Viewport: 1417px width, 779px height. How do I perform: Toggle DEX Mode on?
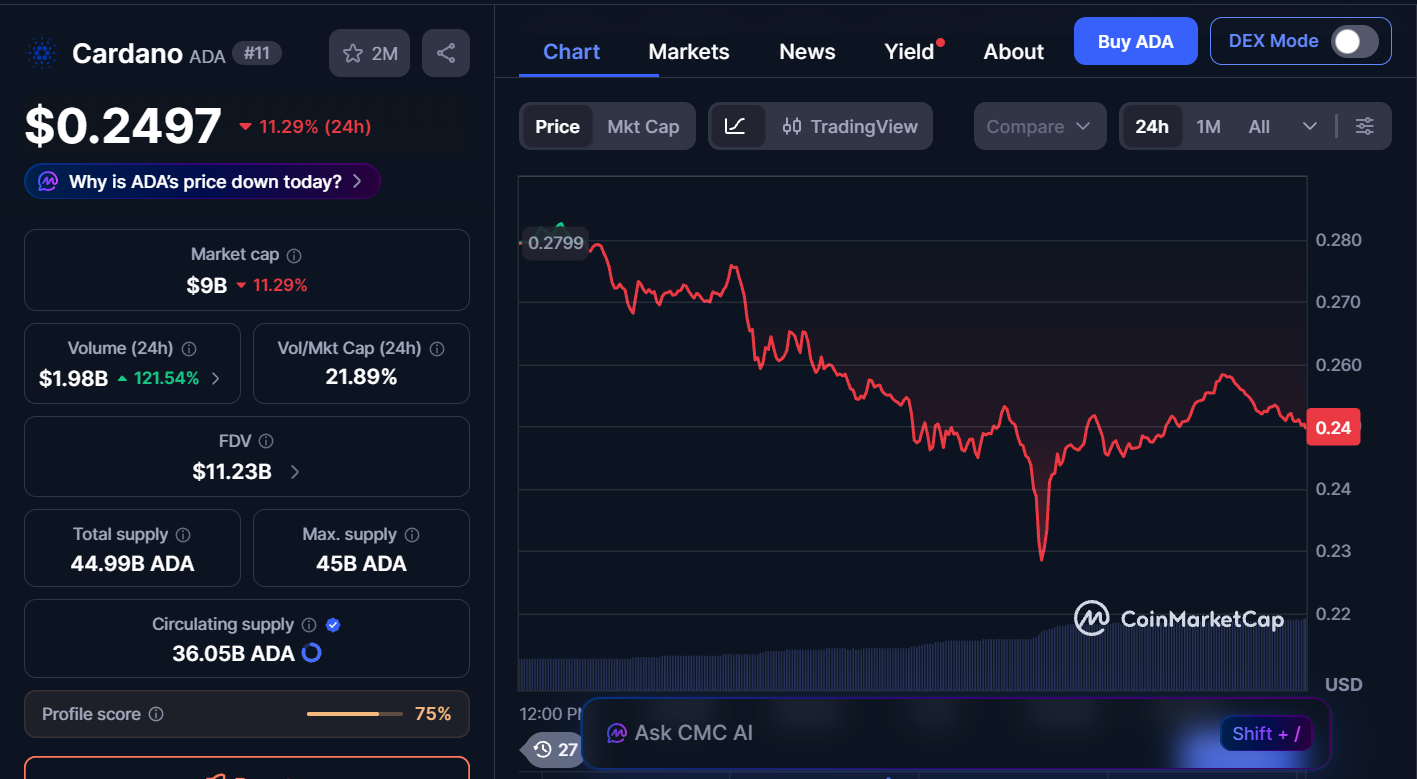click(1352, 42)
